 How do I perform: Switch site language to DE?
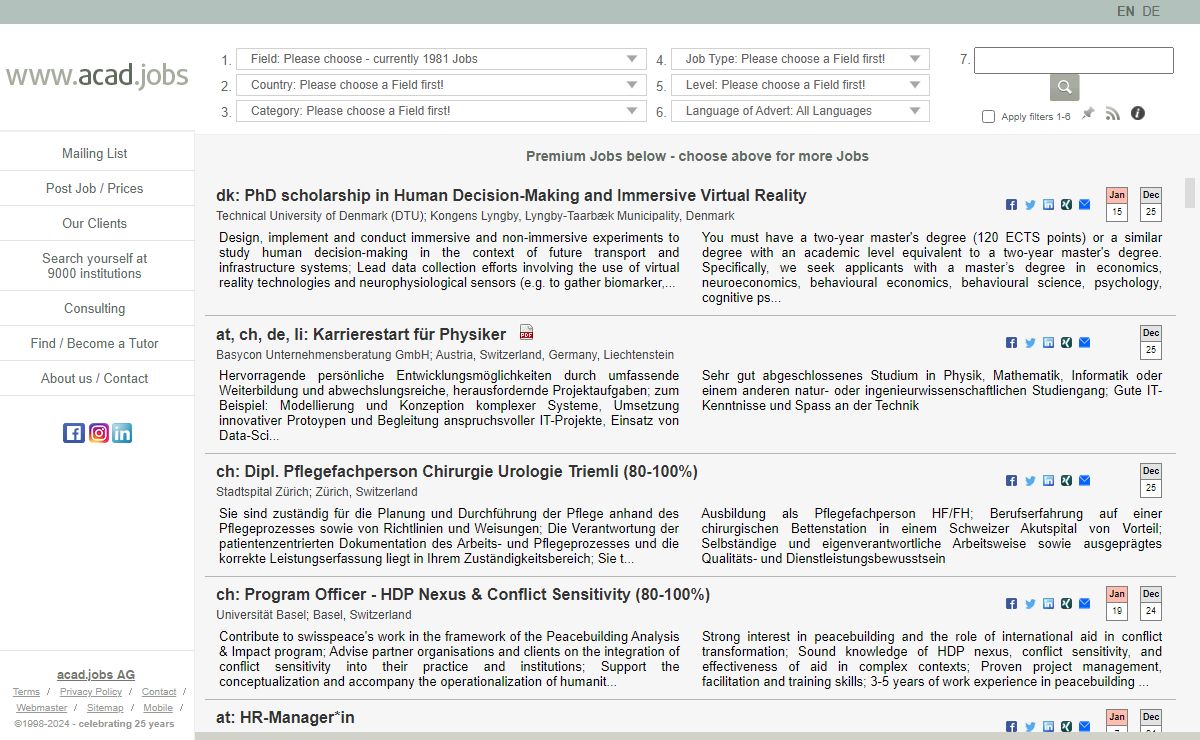(x=1151, y=11)
